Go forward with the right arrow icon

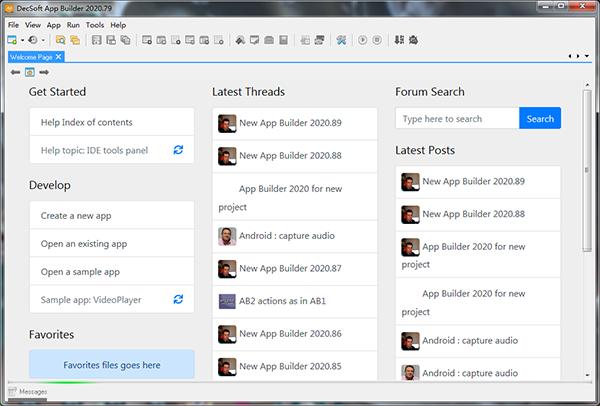coord(44,72)
